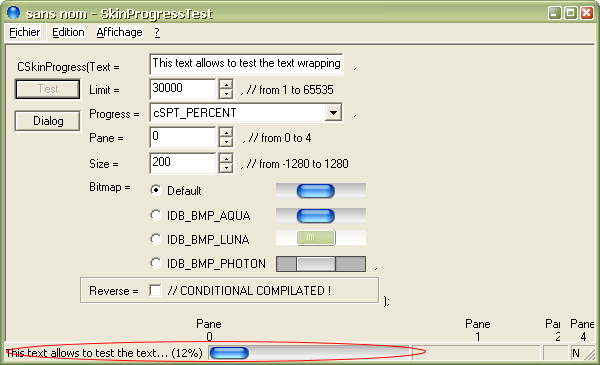Decrease the Size value with down arrow
The width and height of the screenshot is (600, 365).
227,168
